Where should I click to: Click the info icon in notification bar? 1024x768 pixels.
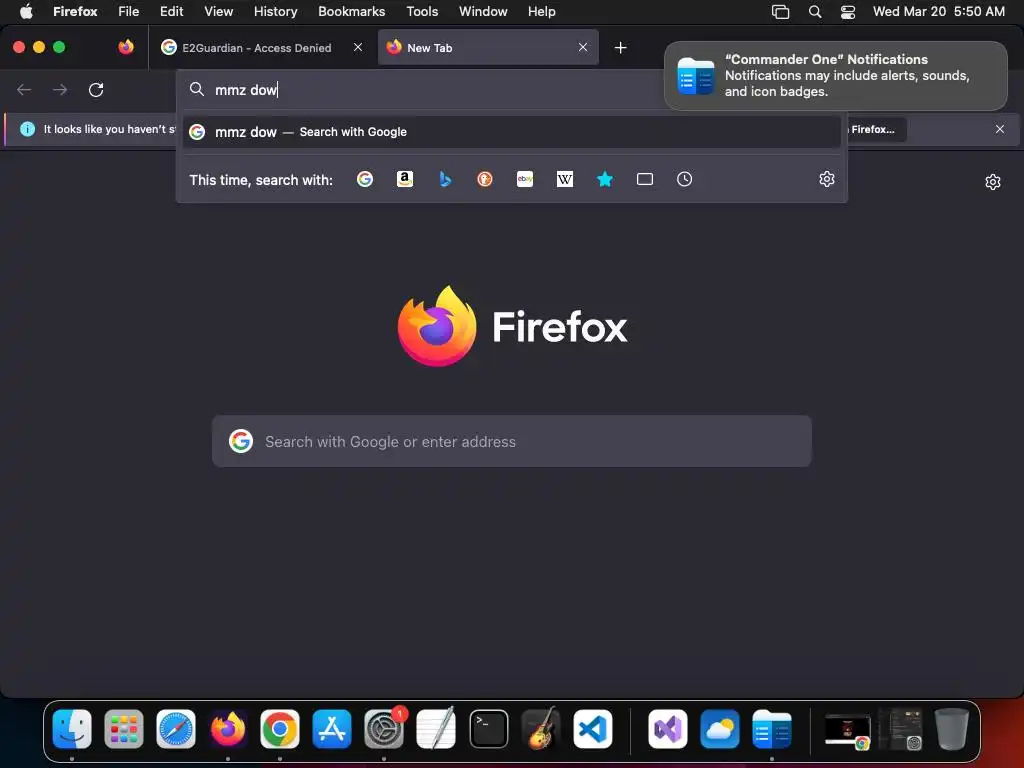[x=27, y=129]
